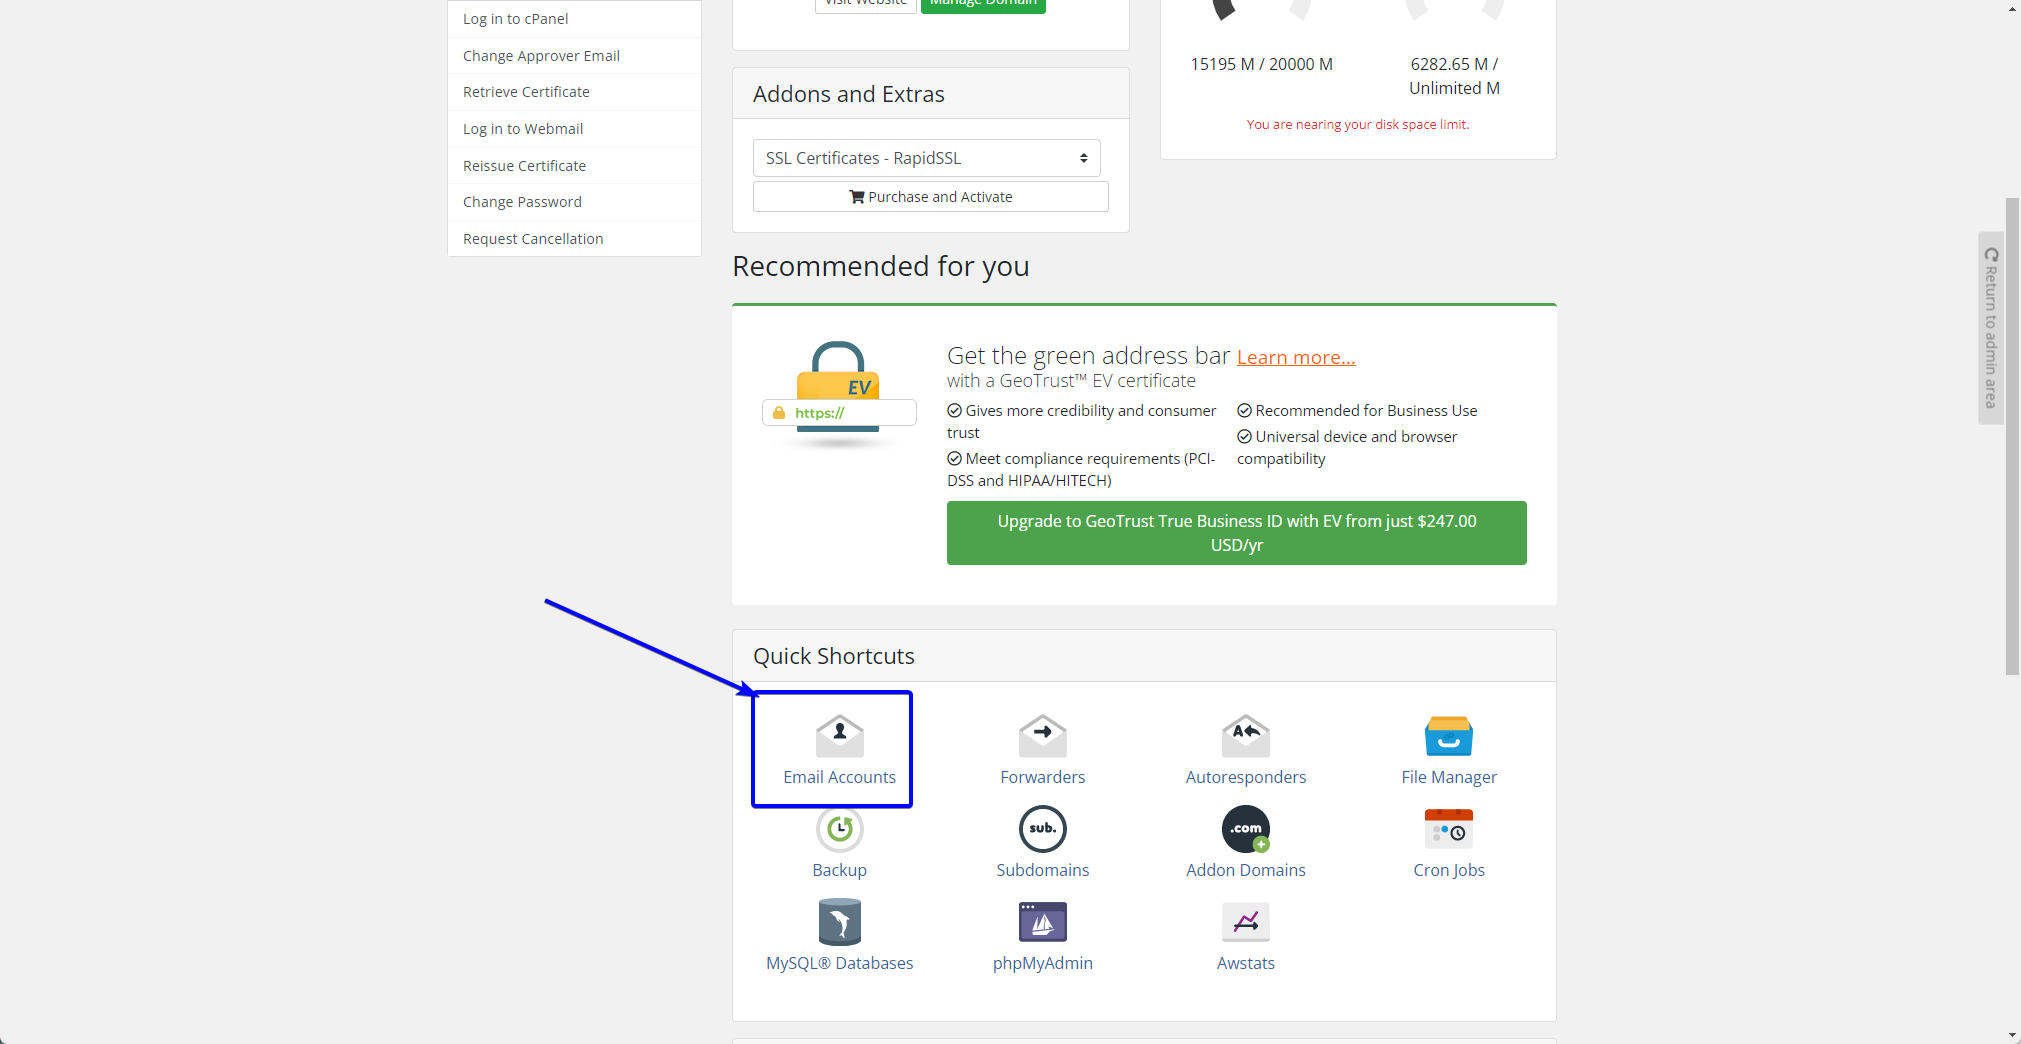The width and height of the screenshot is (2021, 1044).
Task: Expand the SSL Certificates - RapidSSL dropdown
Action: coord(926,158)
